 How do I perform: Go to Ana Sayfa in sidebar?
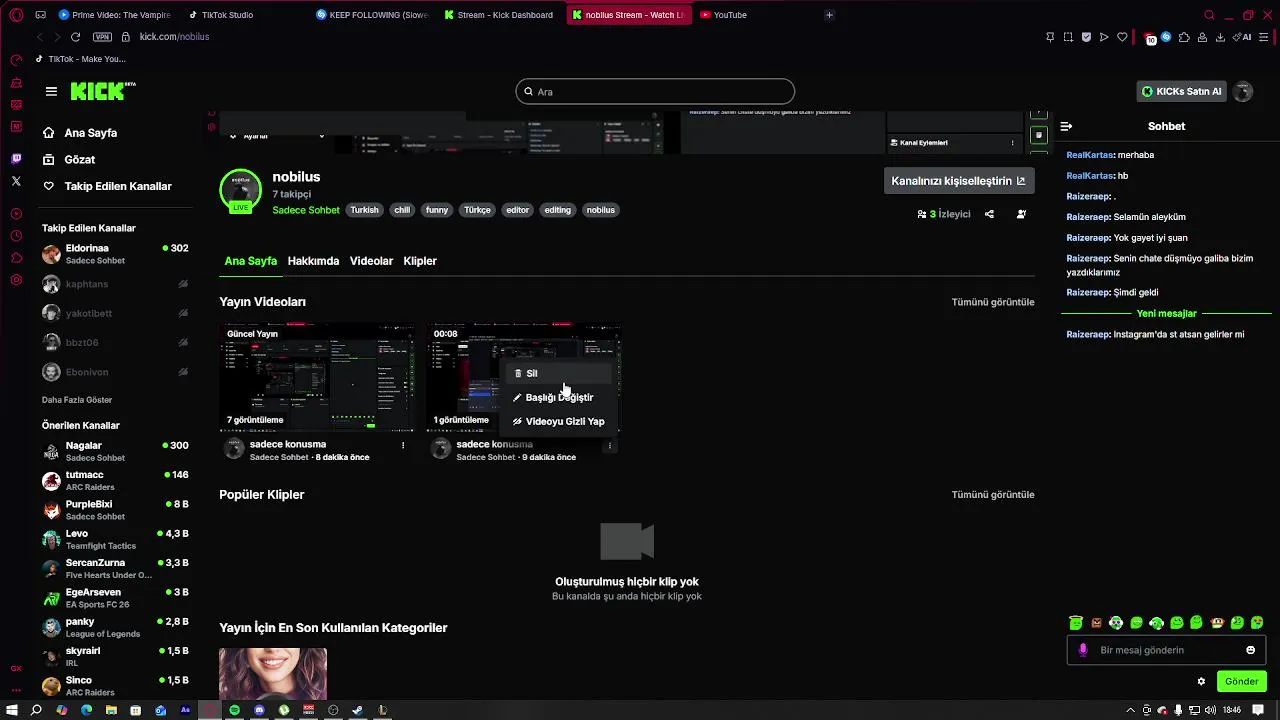pyautogui.click(x=80, y=133)
